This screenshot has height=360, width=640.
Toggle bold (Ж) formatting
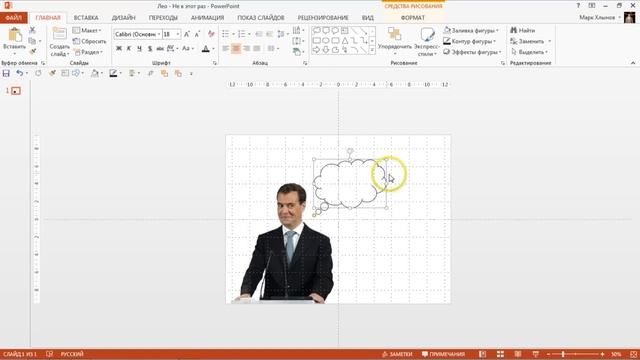click(119, 49)
